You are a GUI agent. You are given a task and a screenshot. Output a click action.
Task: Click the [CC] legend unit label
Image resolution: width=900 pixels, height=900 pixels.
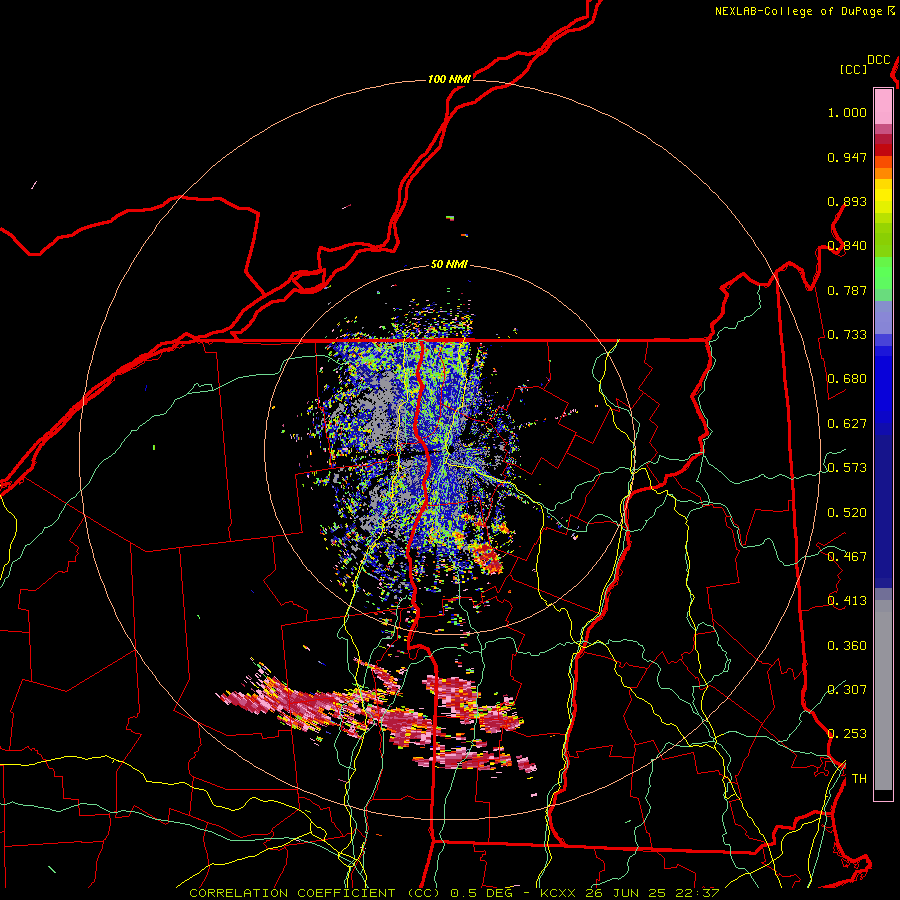853,69
